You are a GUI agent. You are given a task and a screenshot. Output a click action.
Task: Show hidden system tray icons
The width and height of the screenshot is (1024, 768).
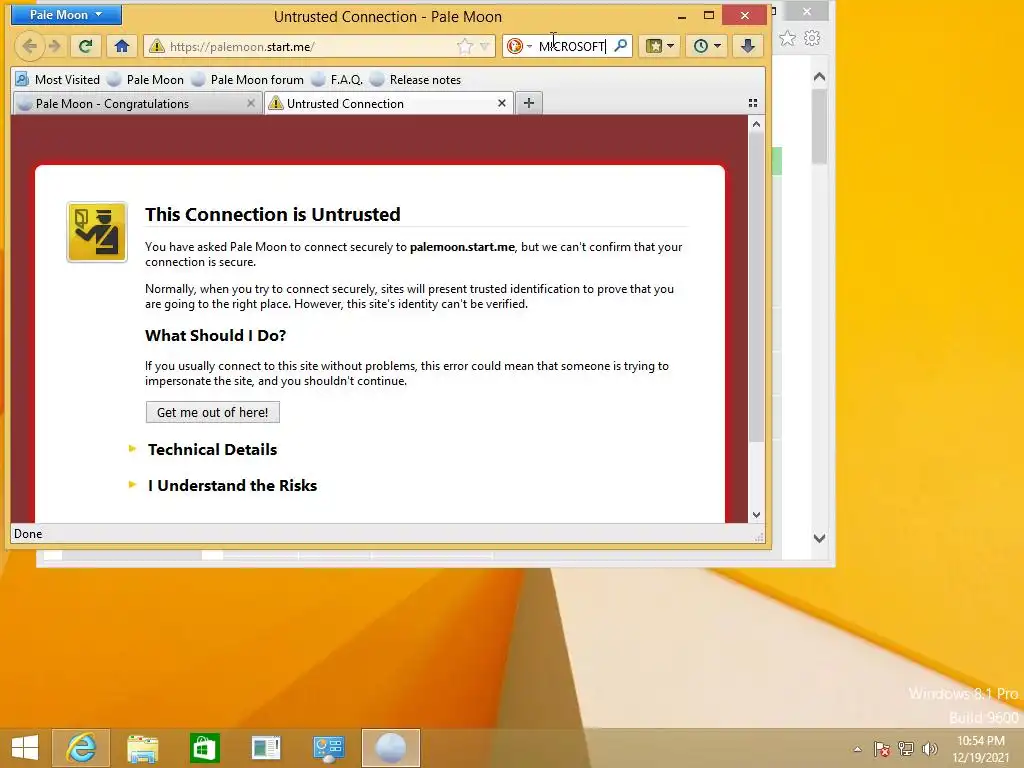857,749
